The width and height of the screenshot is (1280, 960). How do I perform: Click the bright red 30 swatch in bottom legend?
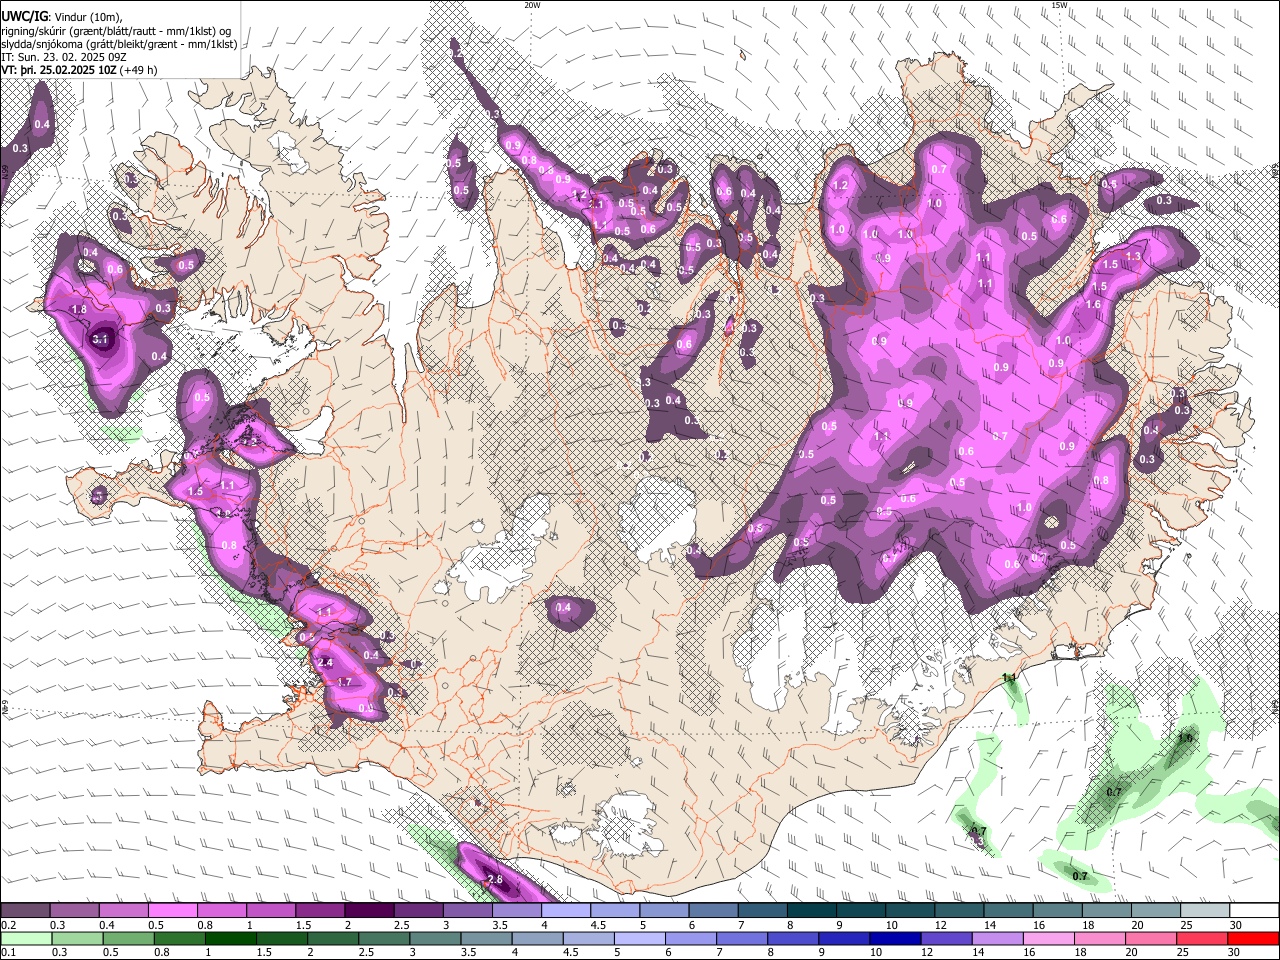1252,938
